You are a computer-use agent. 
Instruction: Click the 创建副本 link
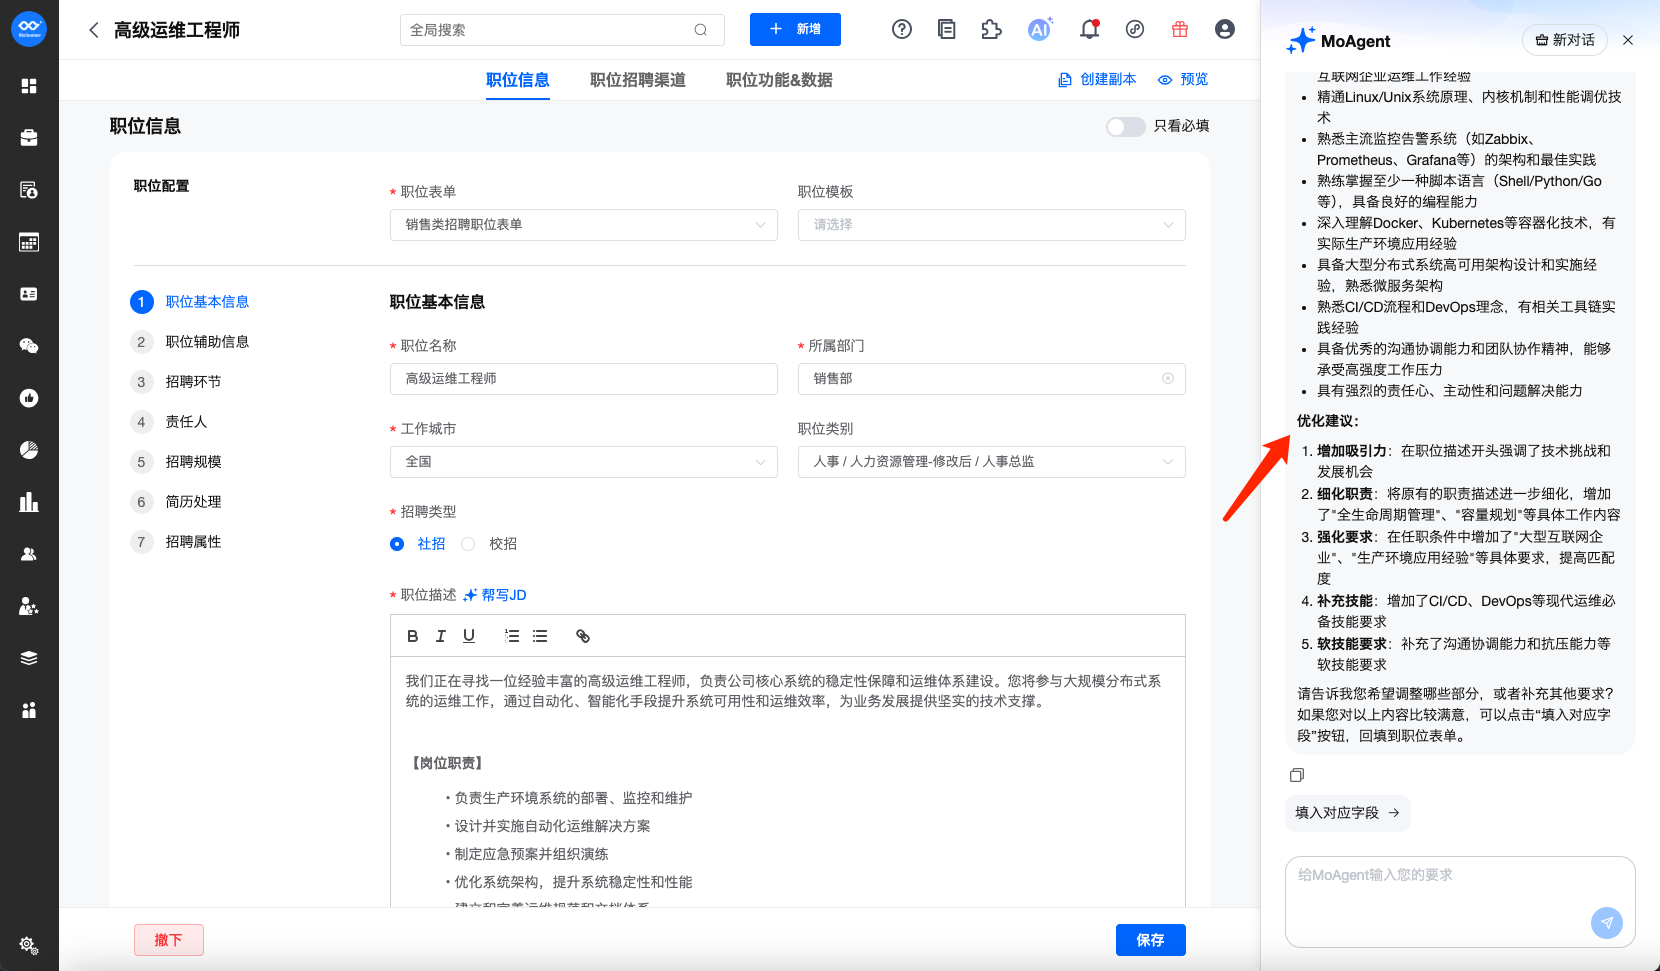(1097, 80)
